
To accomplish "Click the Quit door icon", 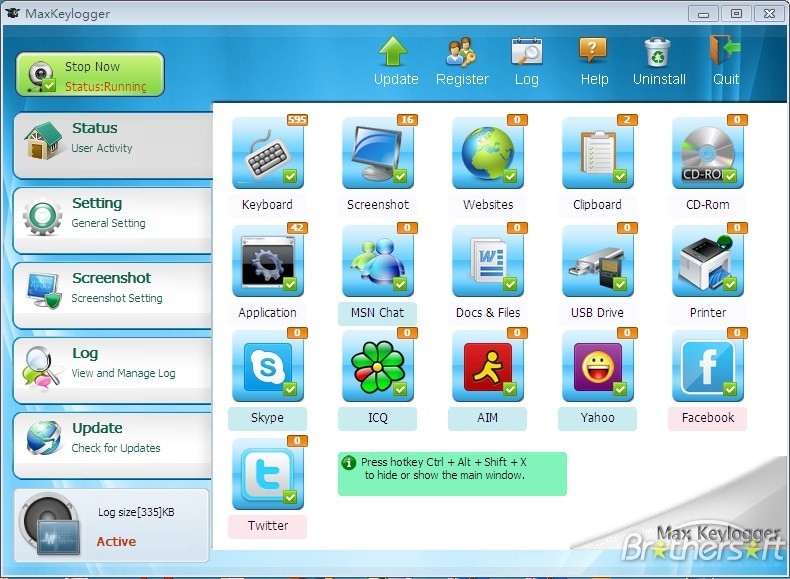I will tap(725, 50).
